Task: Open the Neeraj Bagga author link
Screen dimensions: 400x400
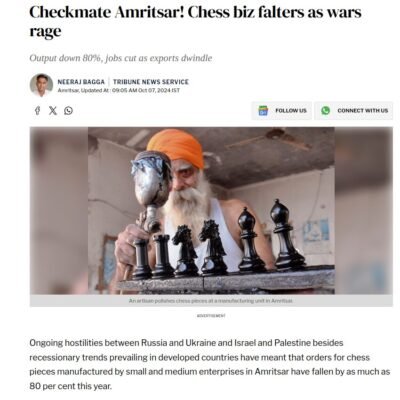Action: pos(81,82)
